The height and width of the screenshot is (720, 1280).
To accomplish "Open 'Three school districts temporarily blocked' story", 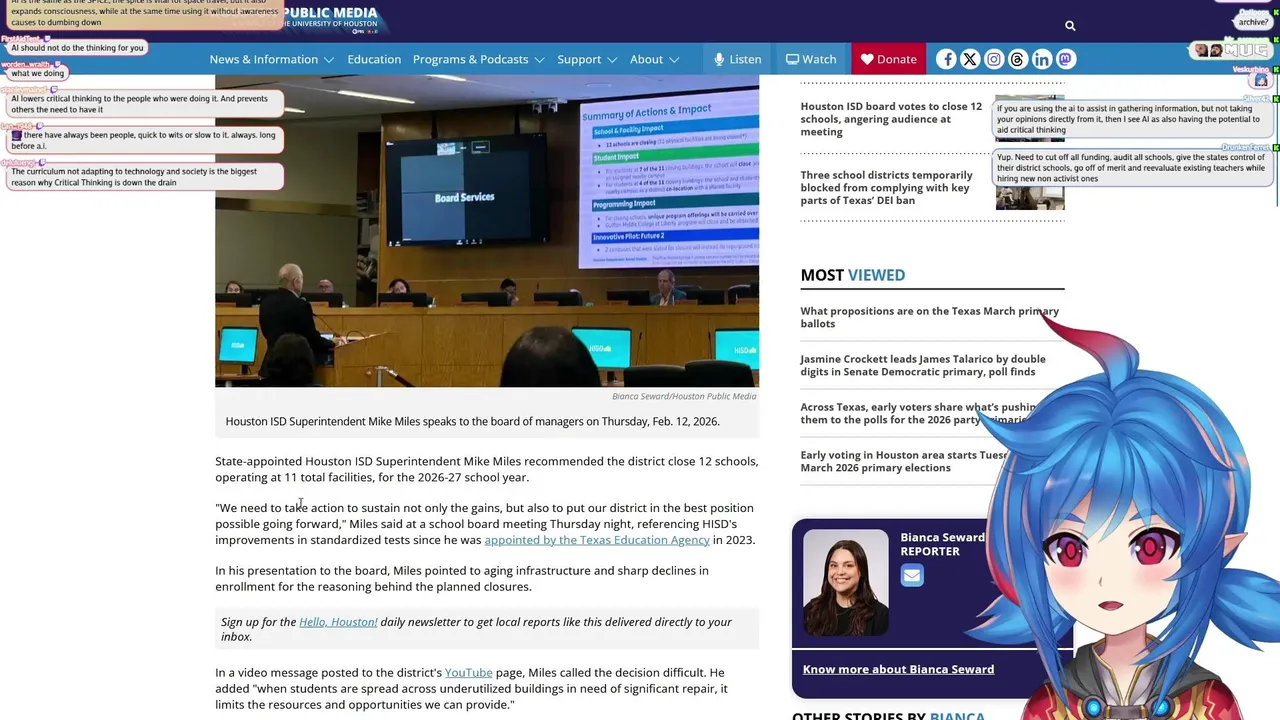I will [886, 188].
